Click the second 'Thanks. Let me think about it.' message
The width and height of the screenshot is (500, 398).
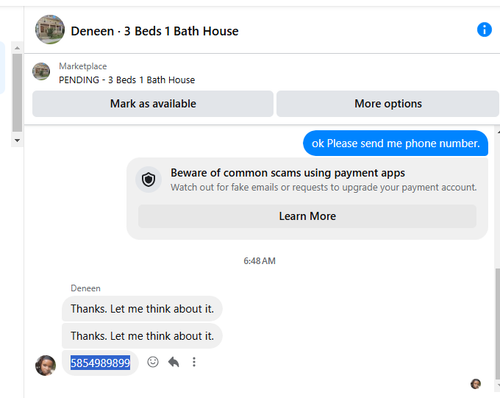pos(142,336)
